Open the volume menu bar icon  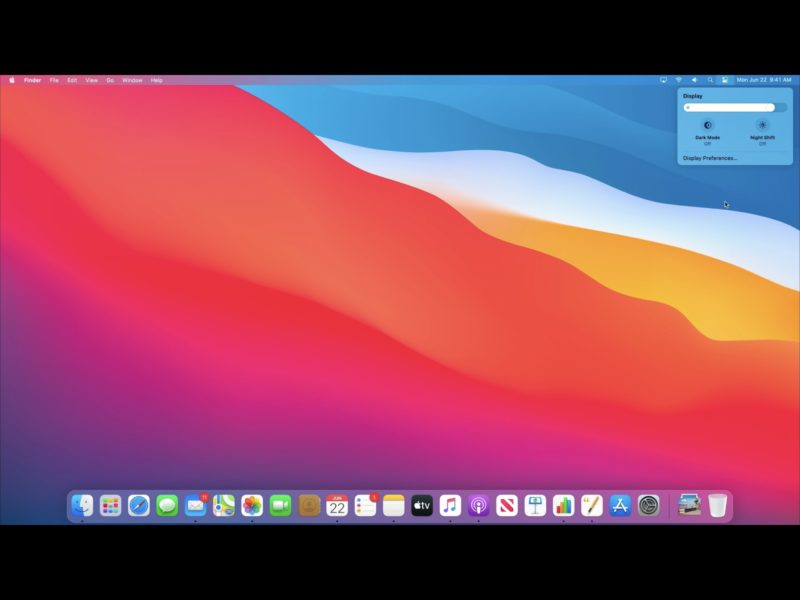(x=694, y=80)
